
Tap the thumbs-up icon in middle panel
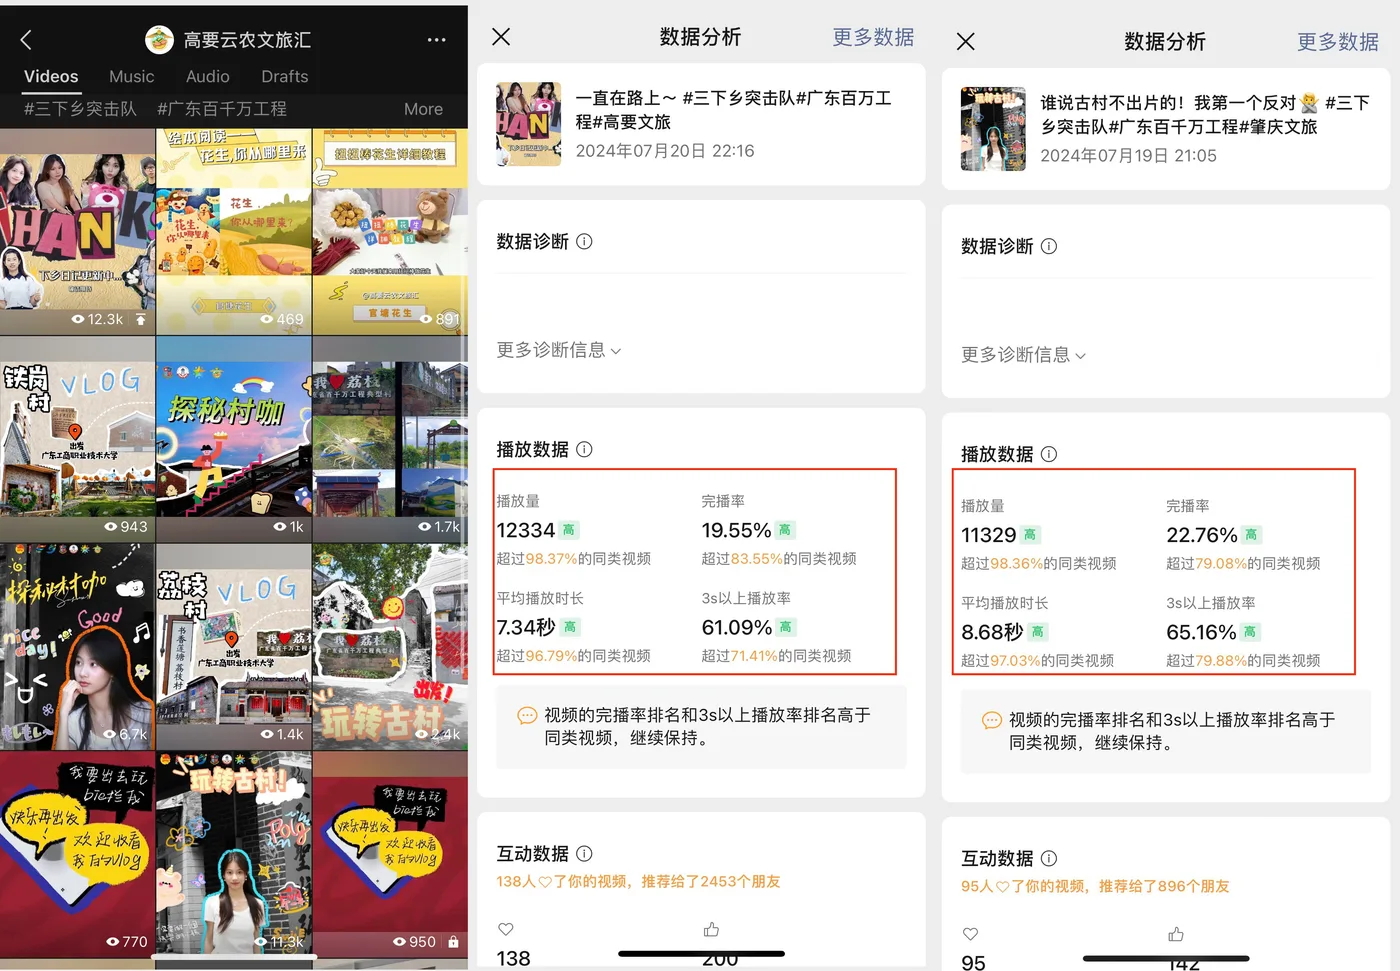click(x=711, y=929)
